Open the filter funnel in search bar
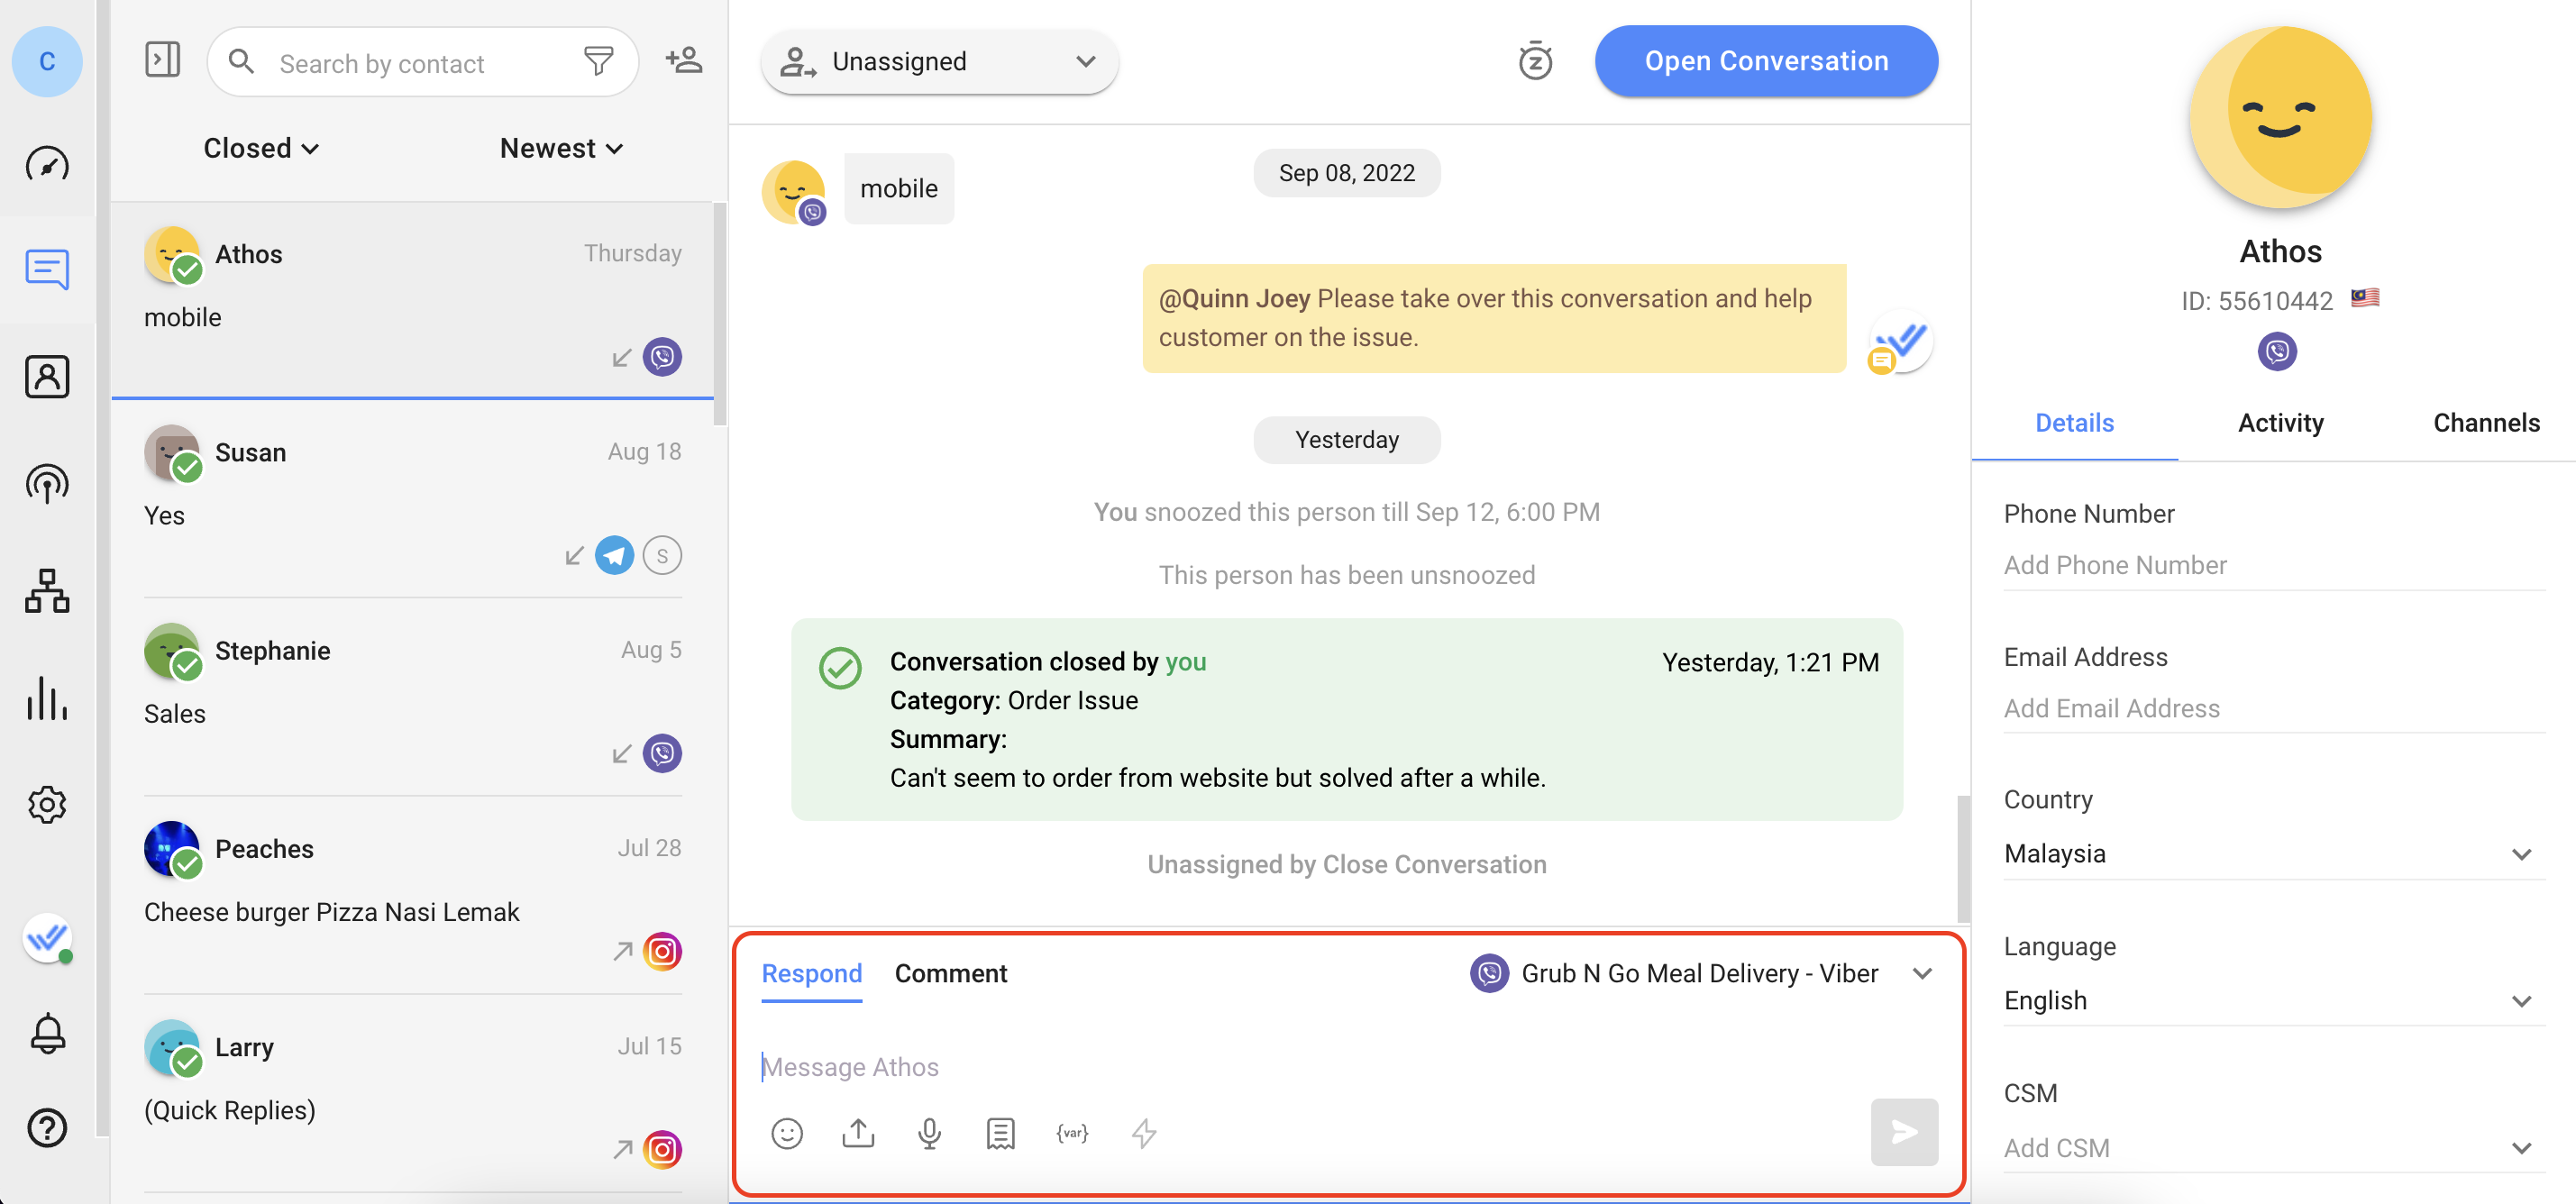Viewport: 2576px width, 1204px height. [598, 62]
